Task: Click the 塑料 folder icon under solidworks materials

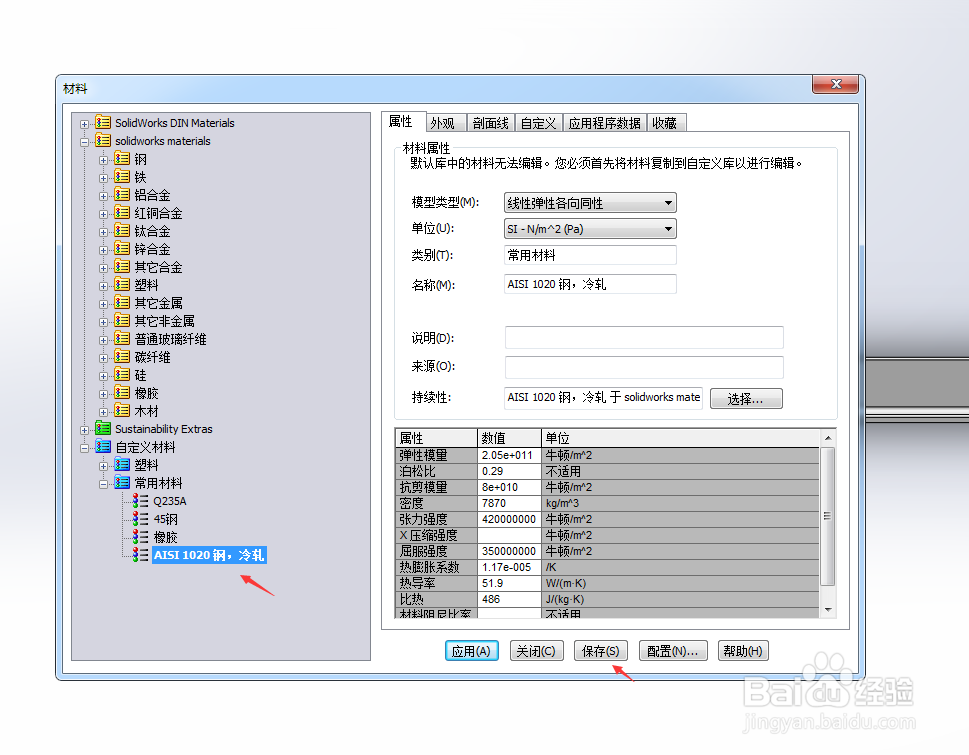Action: click(122, 284)
